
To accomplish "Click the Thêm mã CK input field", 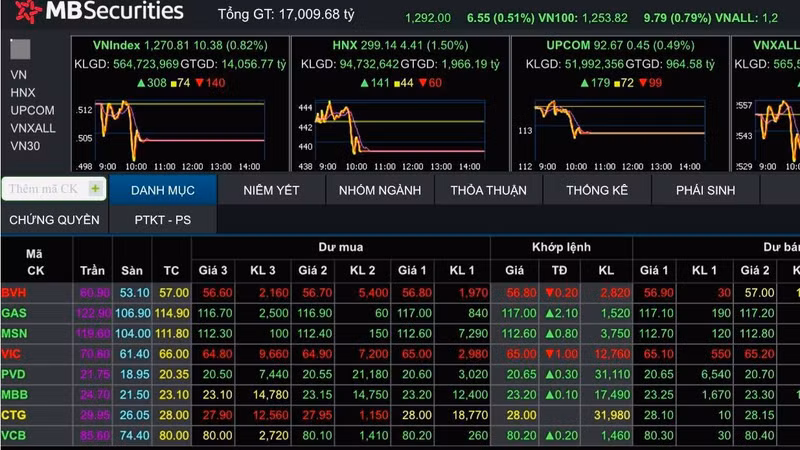I will click(42, 188).
